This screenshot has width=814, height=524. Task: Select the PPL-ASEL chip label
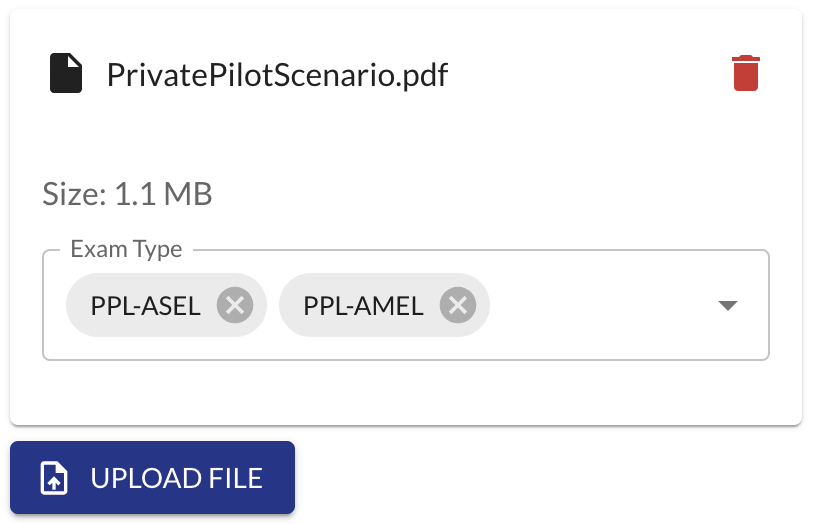tap(147, 305)
